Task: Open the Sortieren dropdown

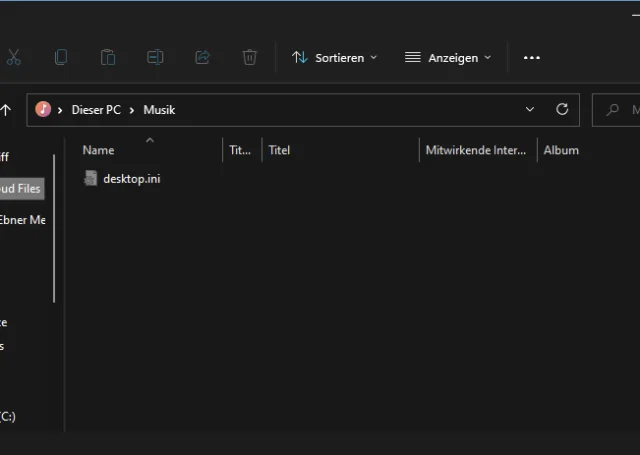Action: 335,58
